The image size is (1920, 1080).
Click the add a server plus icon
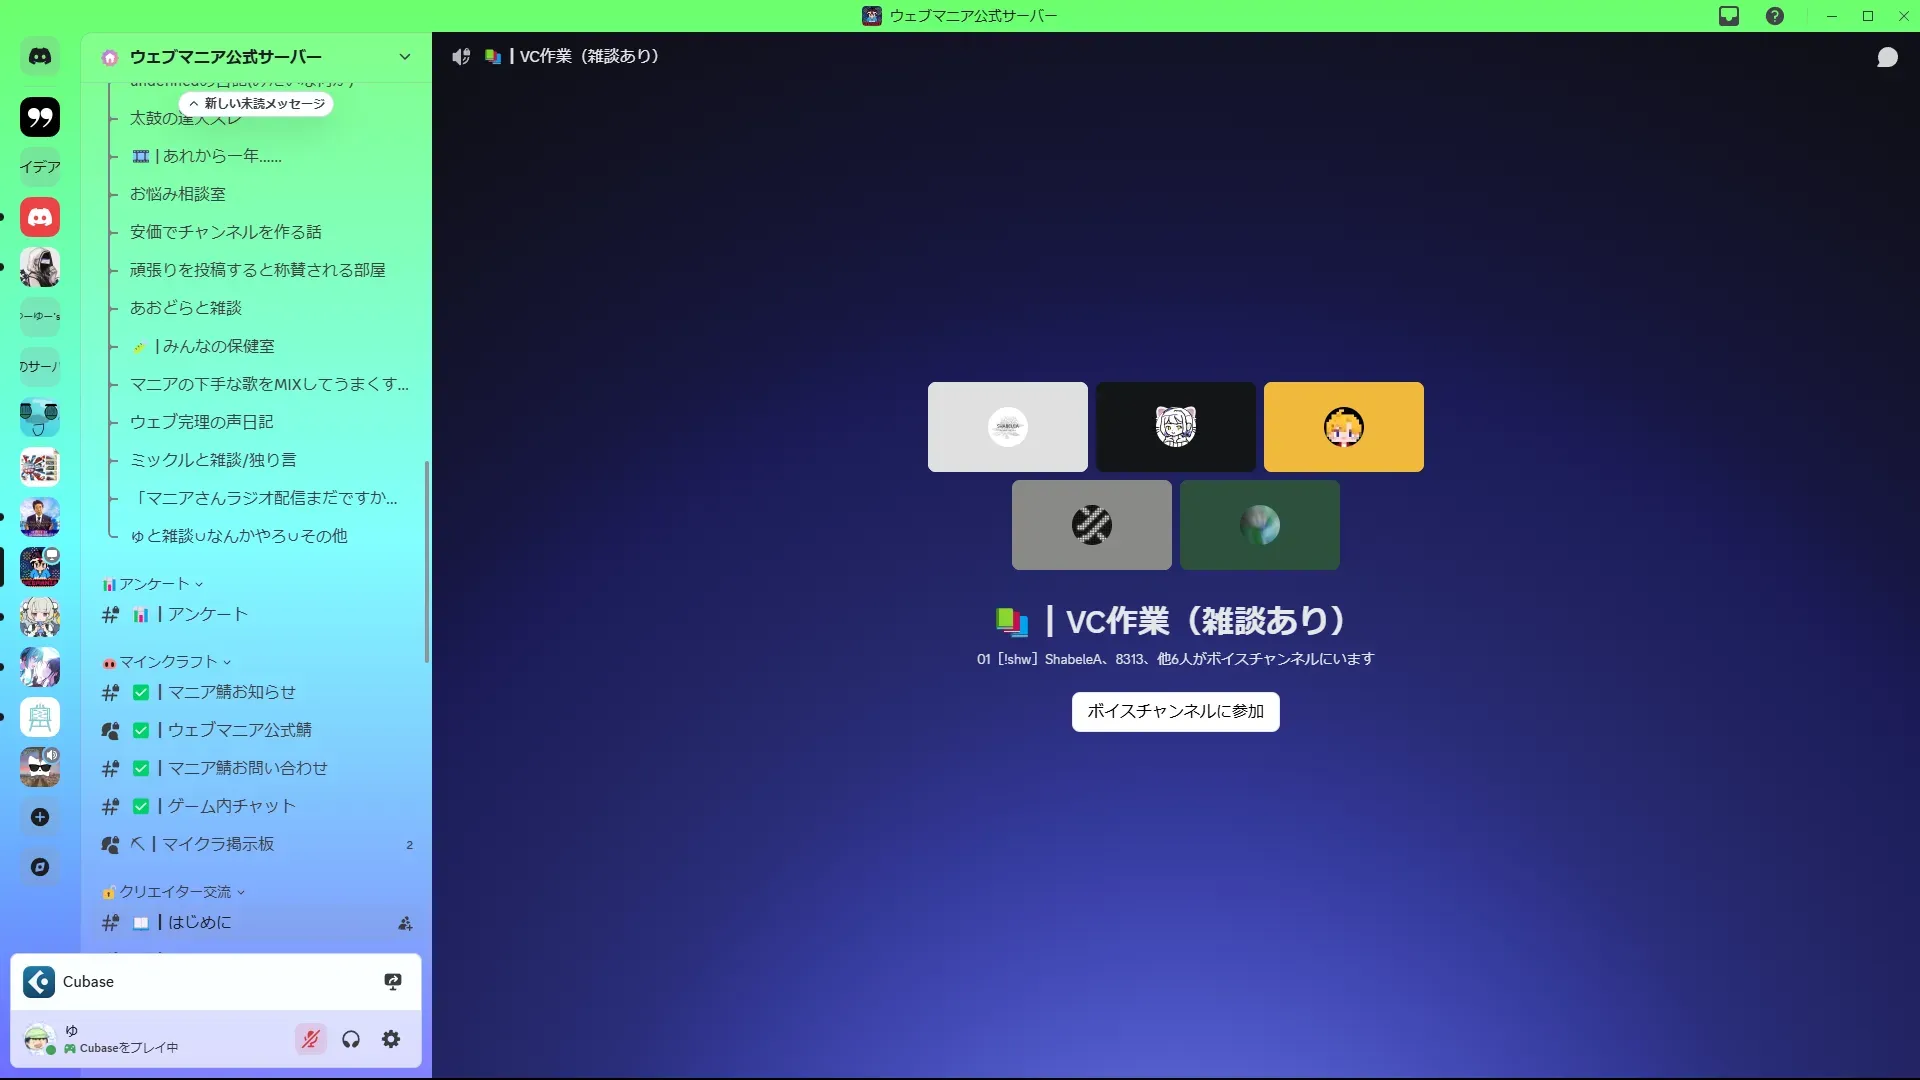[x=40, y=817]
